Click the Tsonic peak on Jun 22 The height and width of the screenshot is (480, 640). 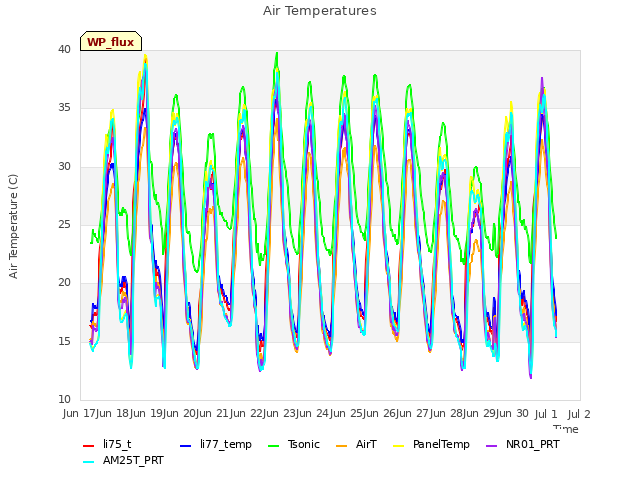click(x=277, y=53)
